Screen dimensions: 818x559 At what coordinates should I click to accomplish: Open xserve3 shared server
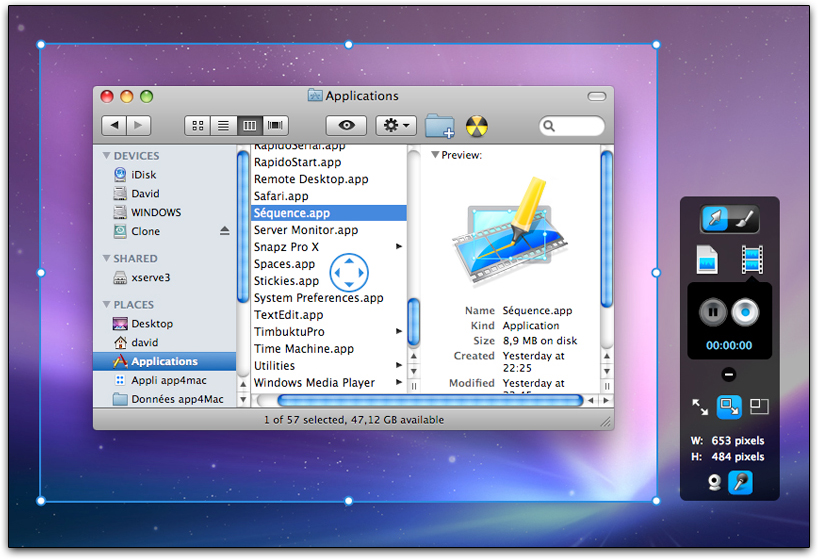click(x=164, y=277)
